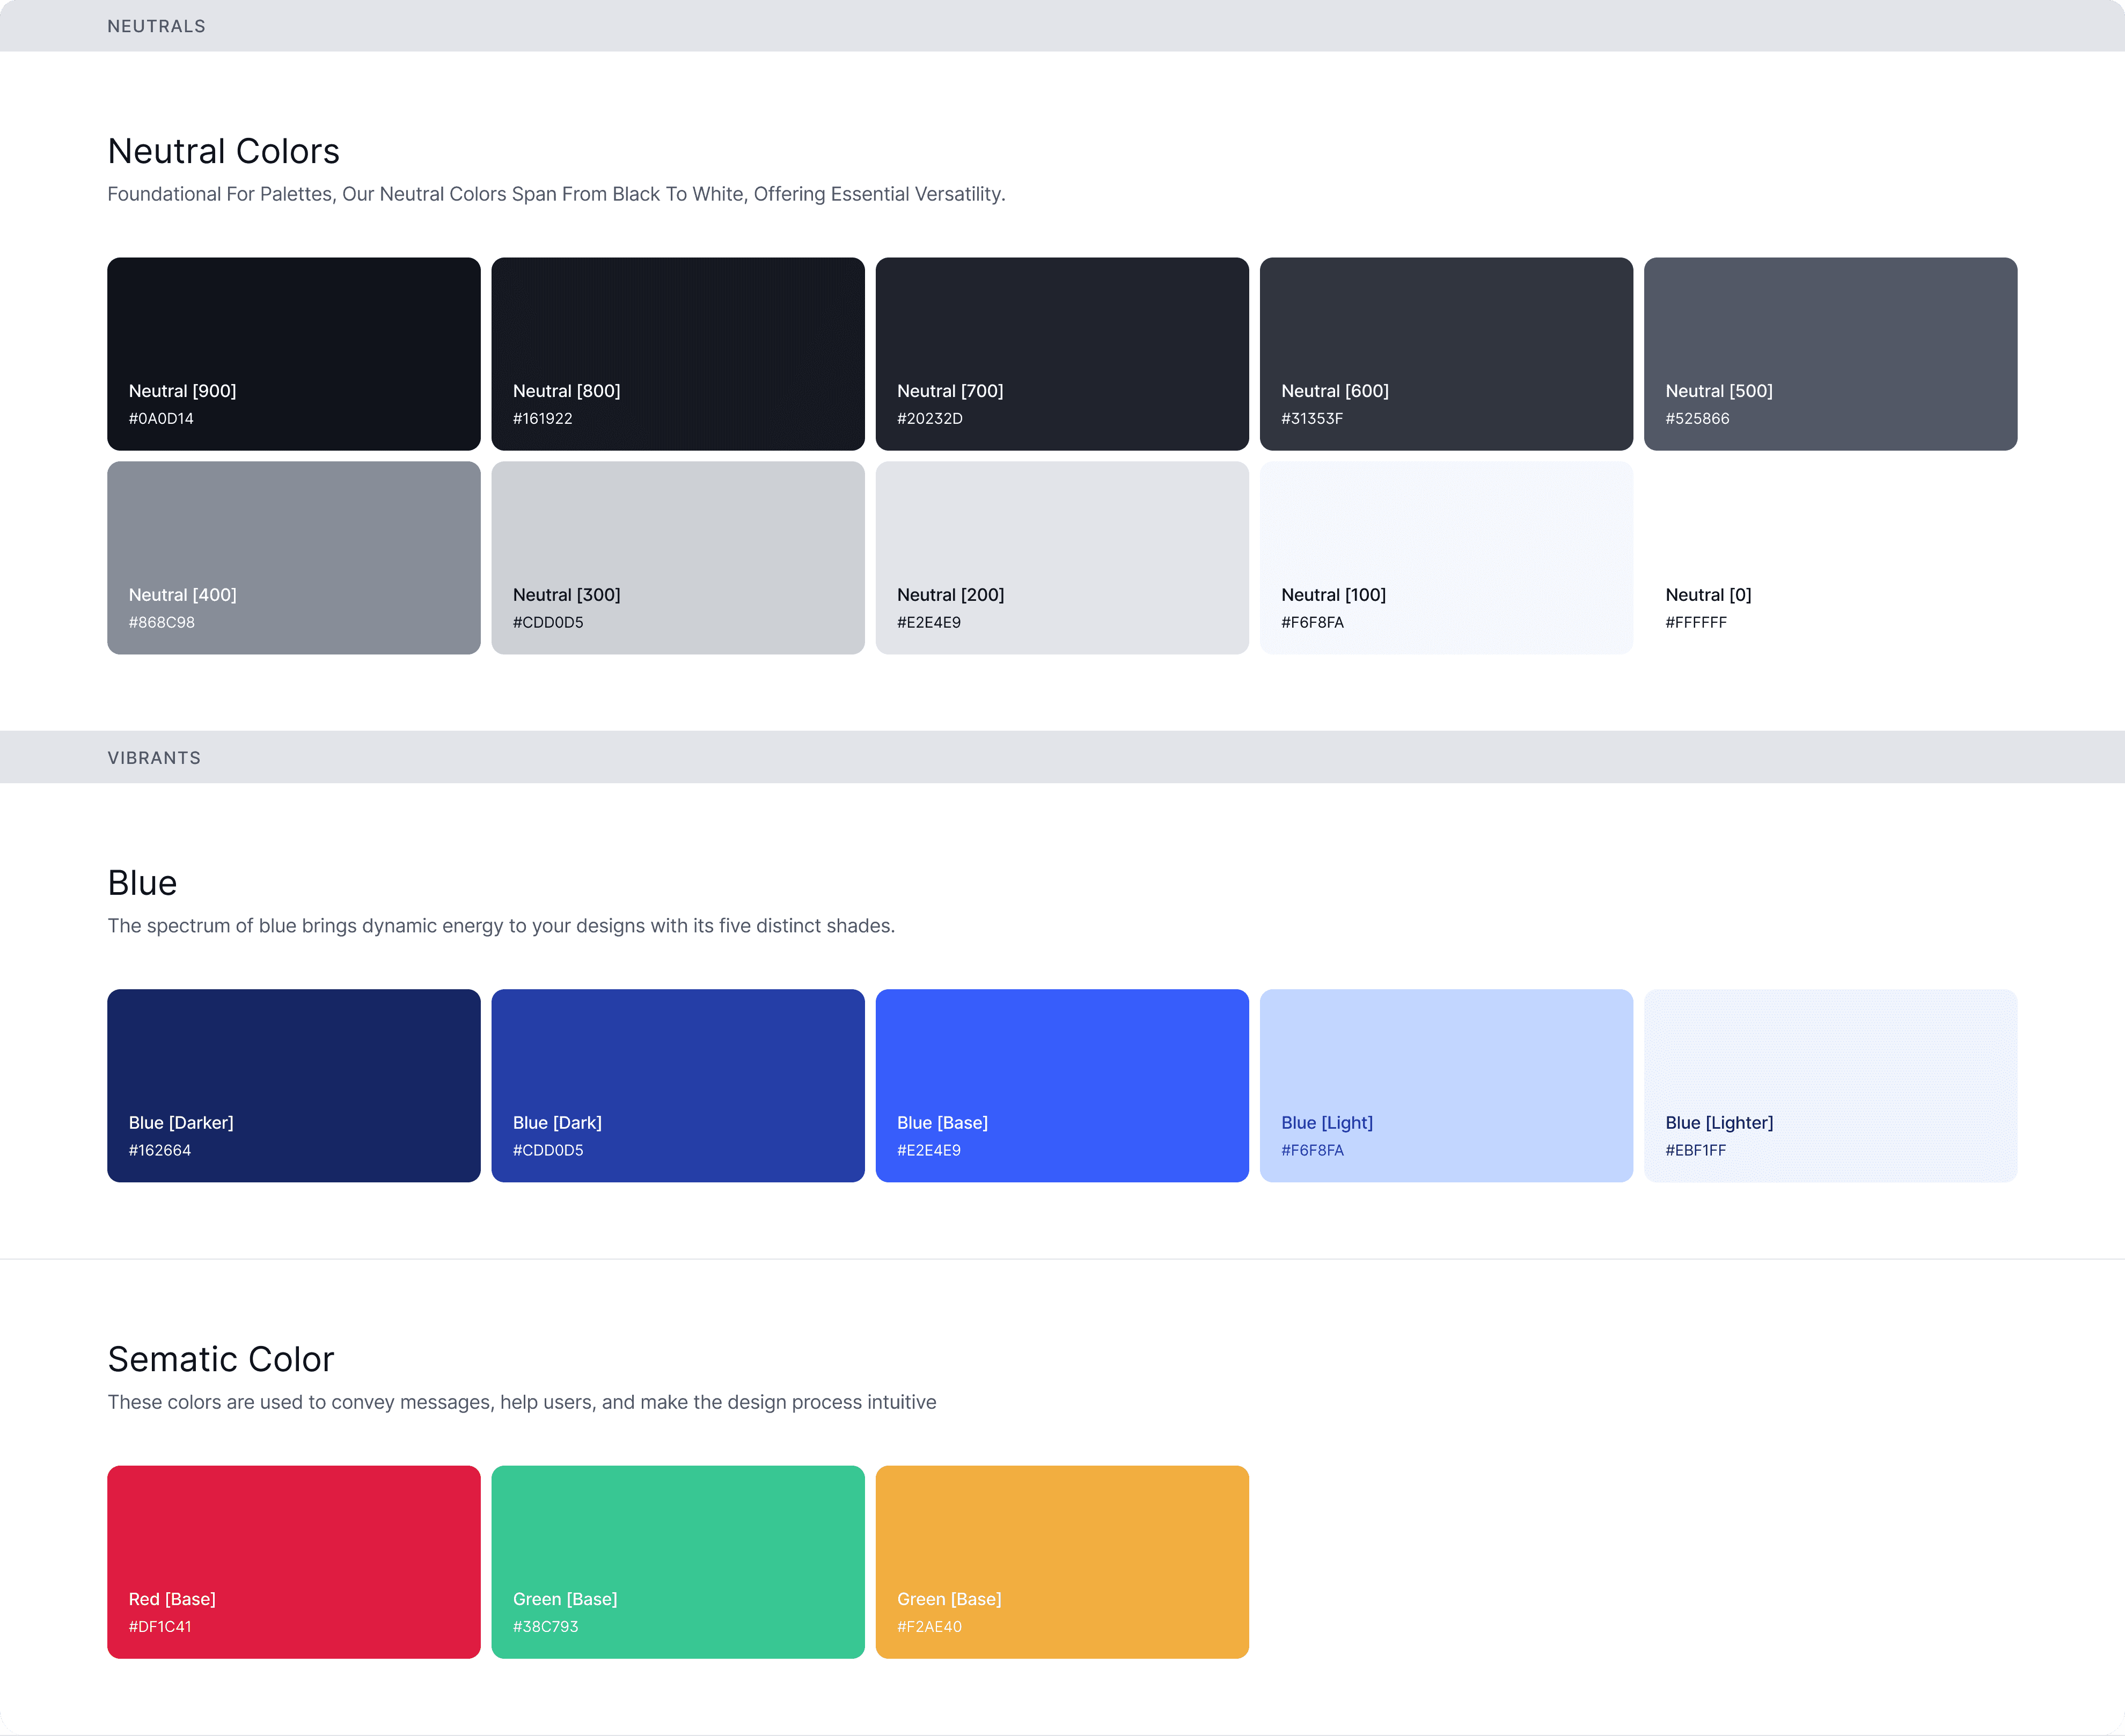This screenshot has height=1736, width=2125.
Task: Click the Neutral [300] swatch
Action: point(677,557)
